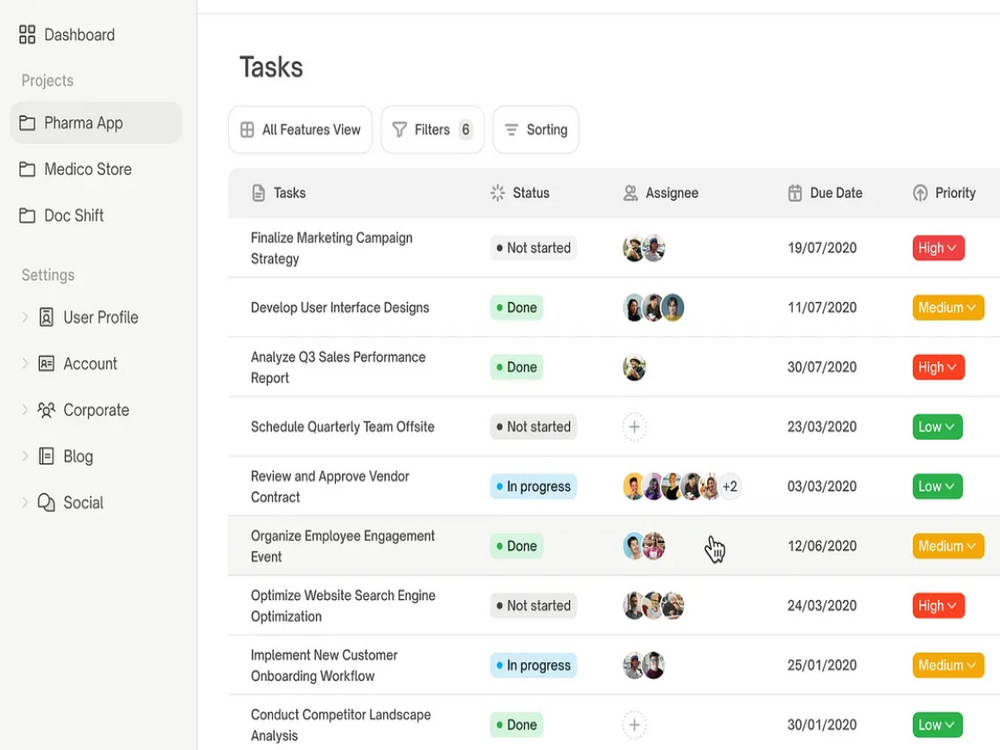The width and height of the screenshot is (1000, 750).
Task: Open Low priority dropdown for Conduct Competitor Landscape
Action: pyautogui.click(x=937, y=724)
